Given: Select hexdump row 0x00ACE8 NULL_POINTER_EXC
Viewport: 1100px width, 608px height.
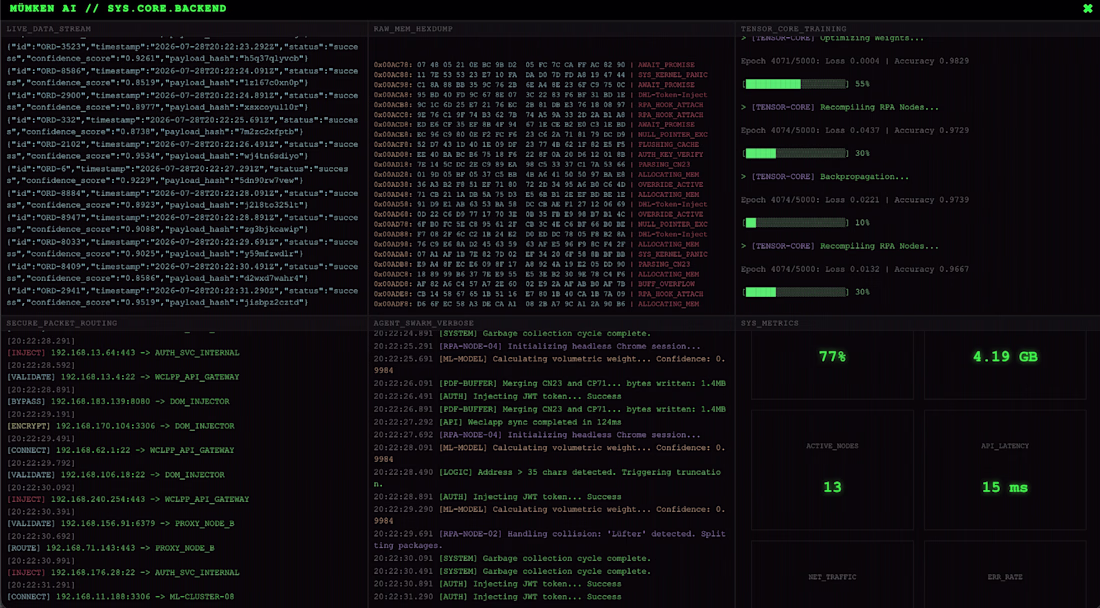Looking at the screenshot, I should click(x=540, y=135).
